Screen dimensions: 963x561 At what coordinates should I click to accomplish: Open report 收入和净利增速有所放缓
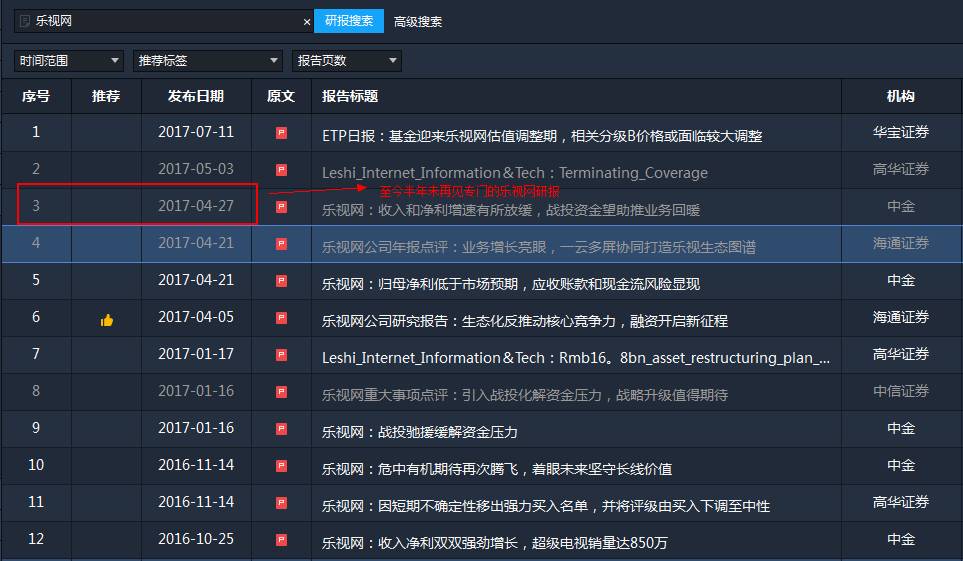tap(511, 210)
